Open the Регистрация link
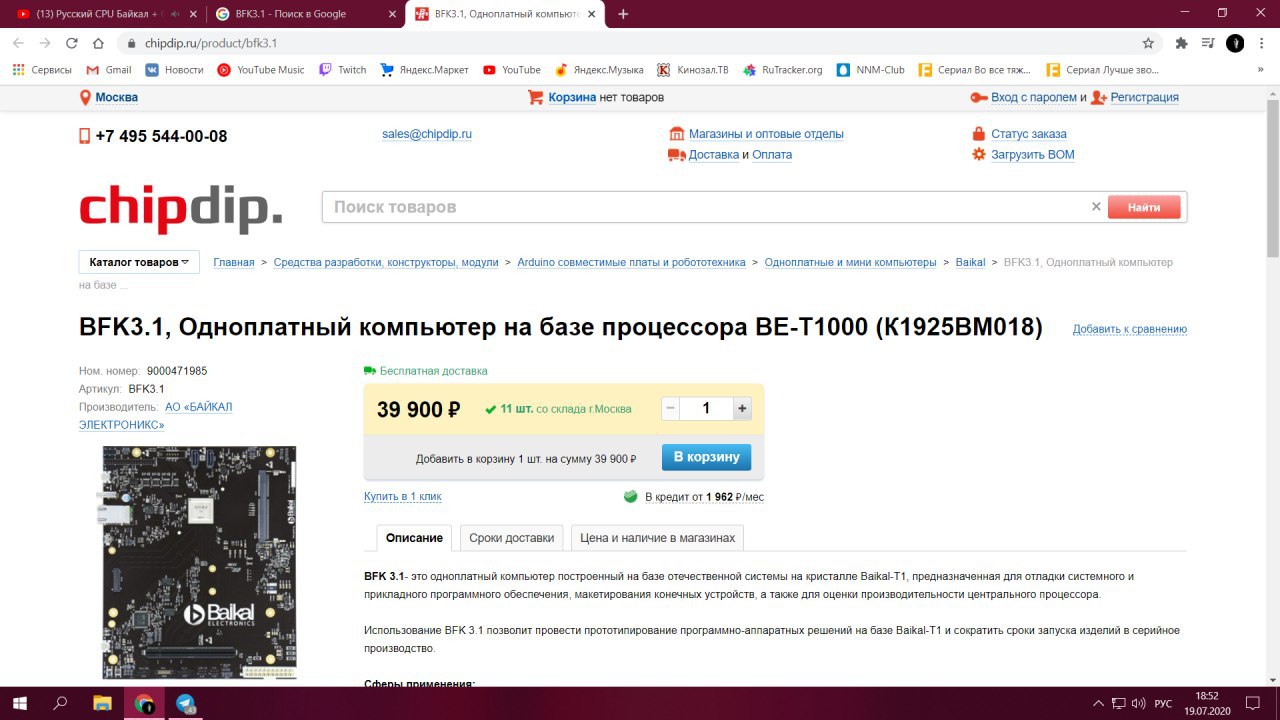1280x720 pixels. coord(1144,97)
